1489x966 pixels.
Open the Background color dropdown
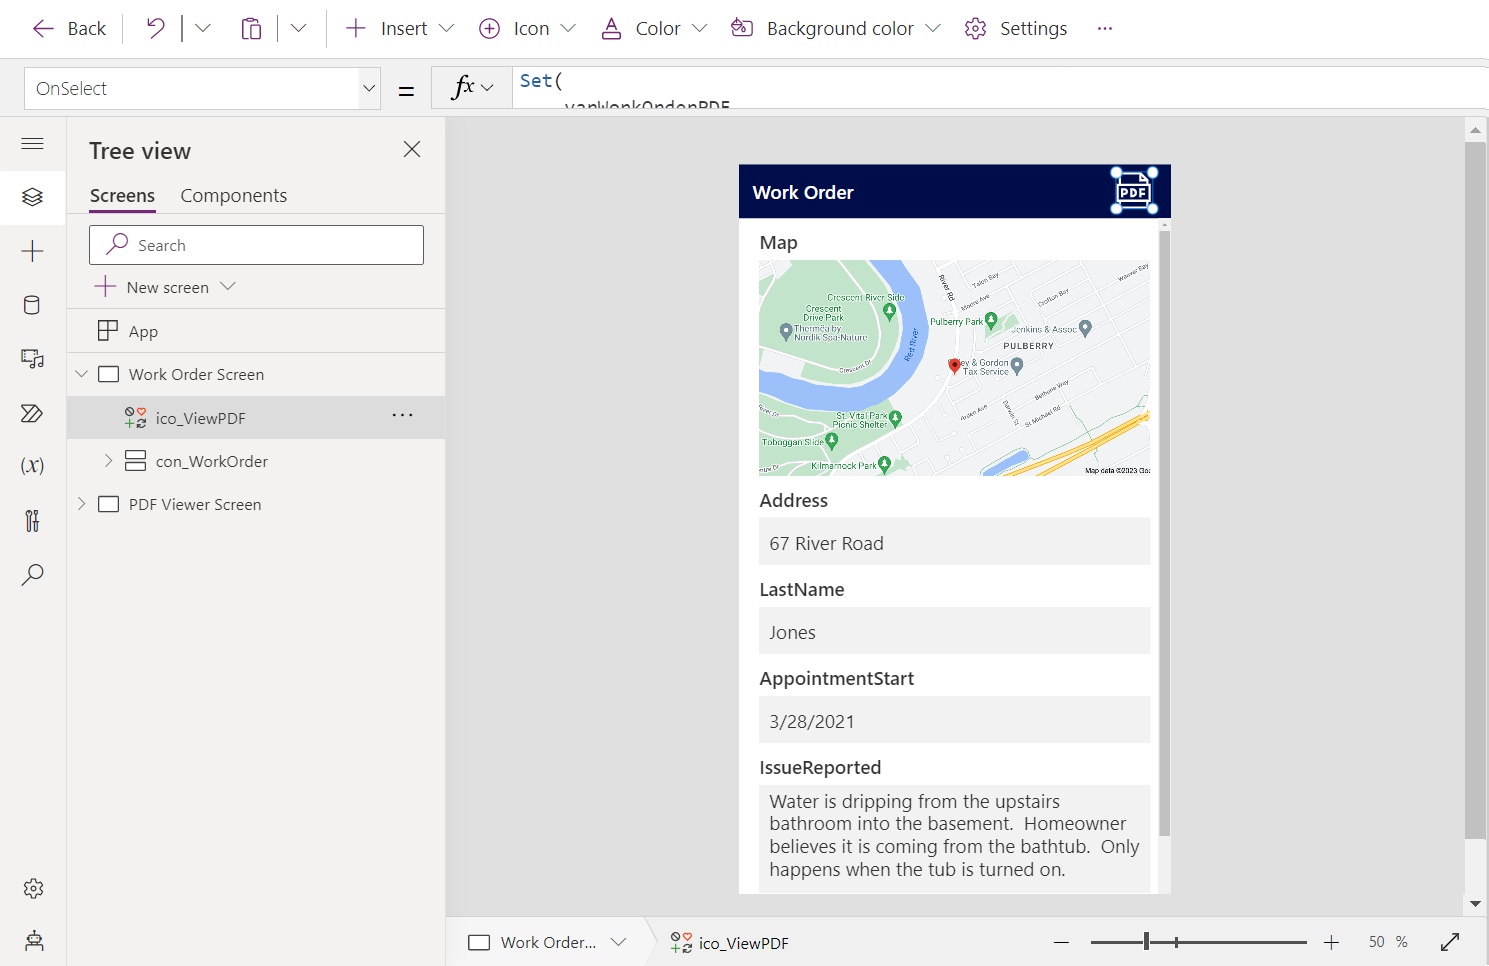coord(934,28)
